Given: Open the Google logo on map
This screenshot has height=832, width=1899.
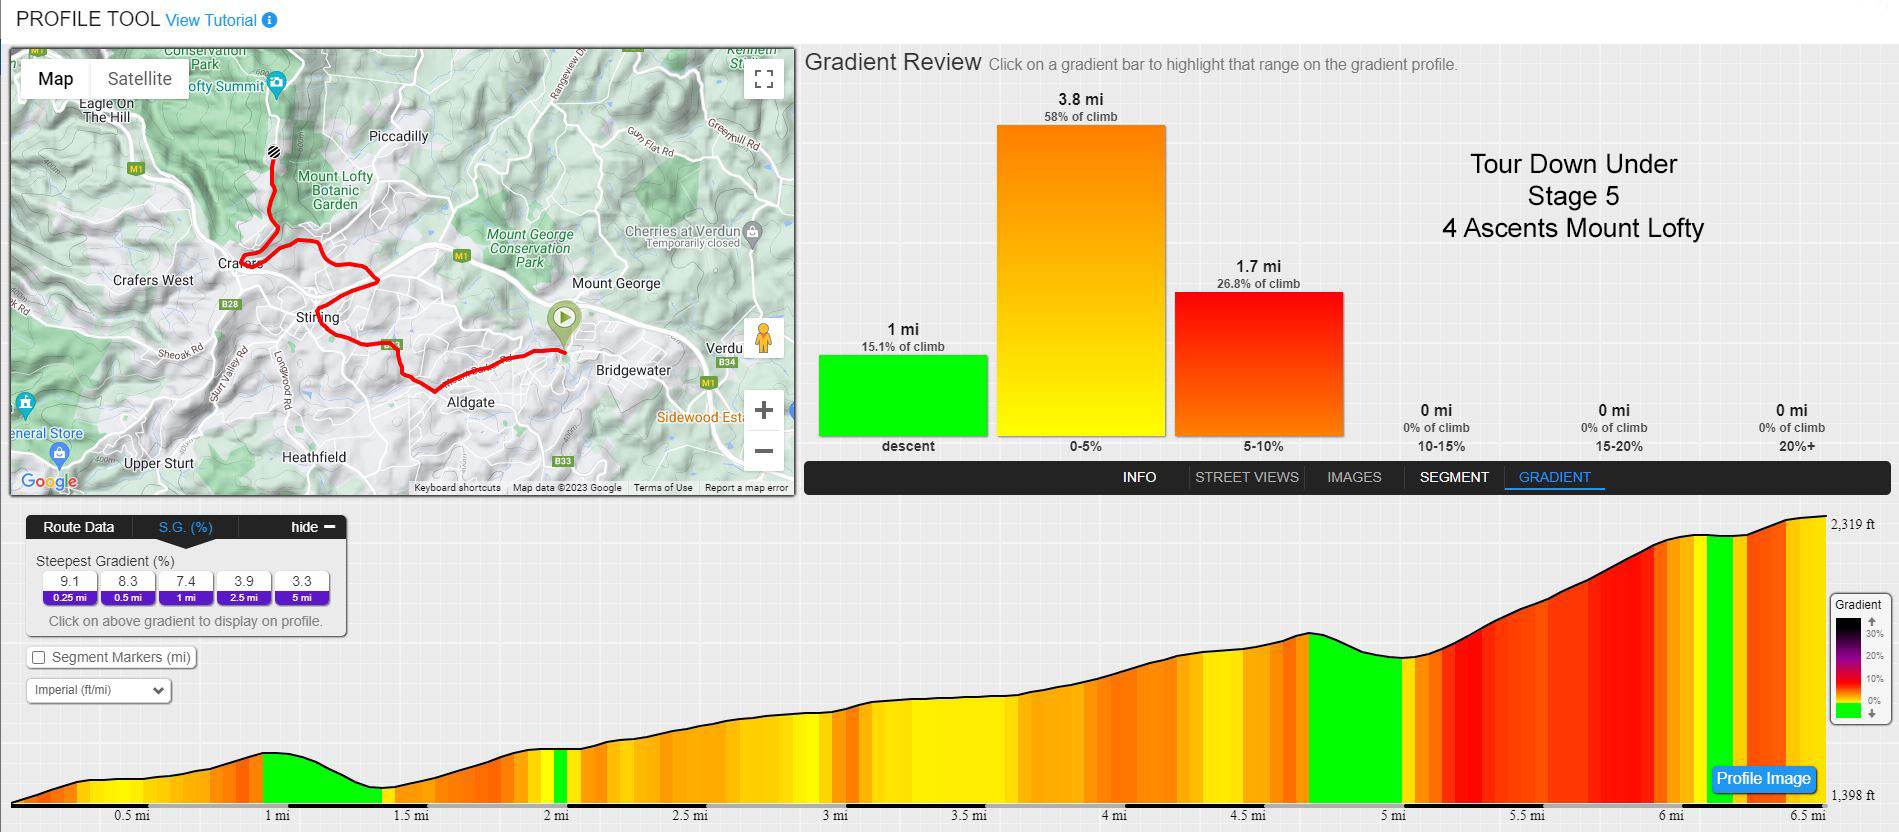Looking at the screenshot, I should click(x=49, y=481).
